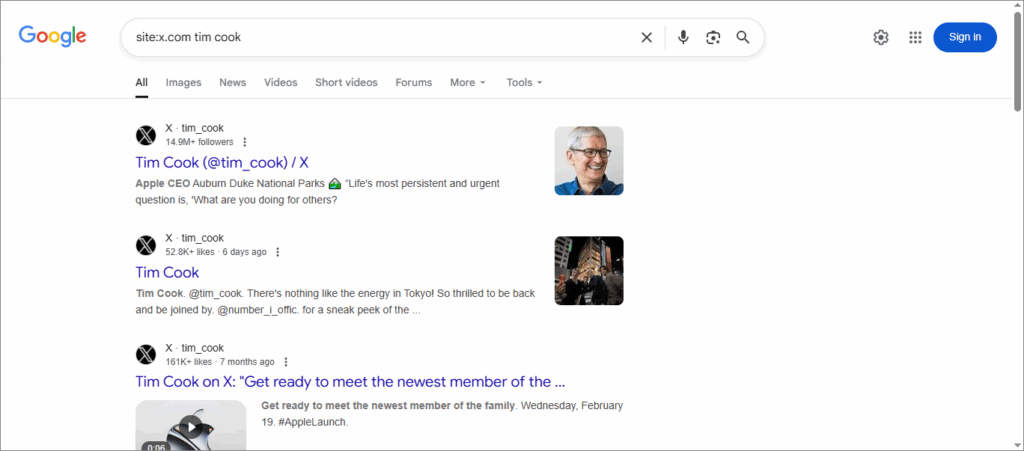Switch to the News tab
This screenshot has height=451, width=1024.
point(232,82)
